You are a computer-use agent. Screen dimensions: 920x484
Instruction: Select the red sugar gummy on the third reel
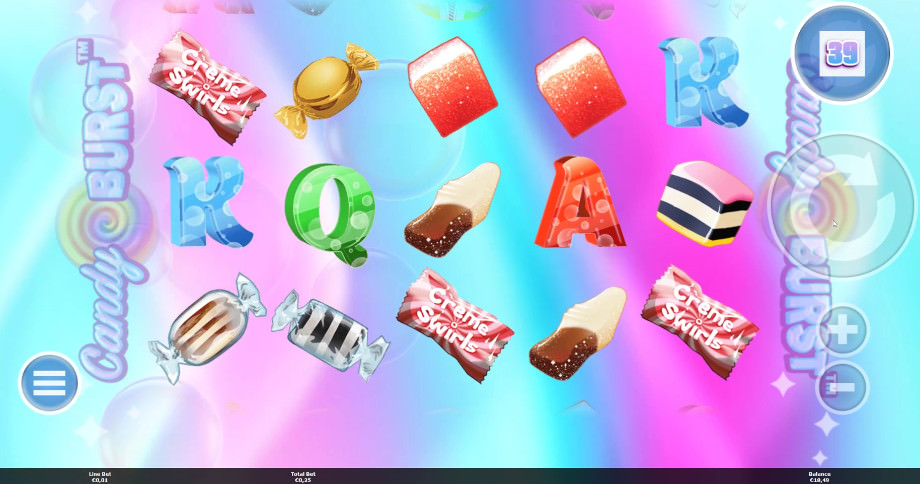point(452,87)
